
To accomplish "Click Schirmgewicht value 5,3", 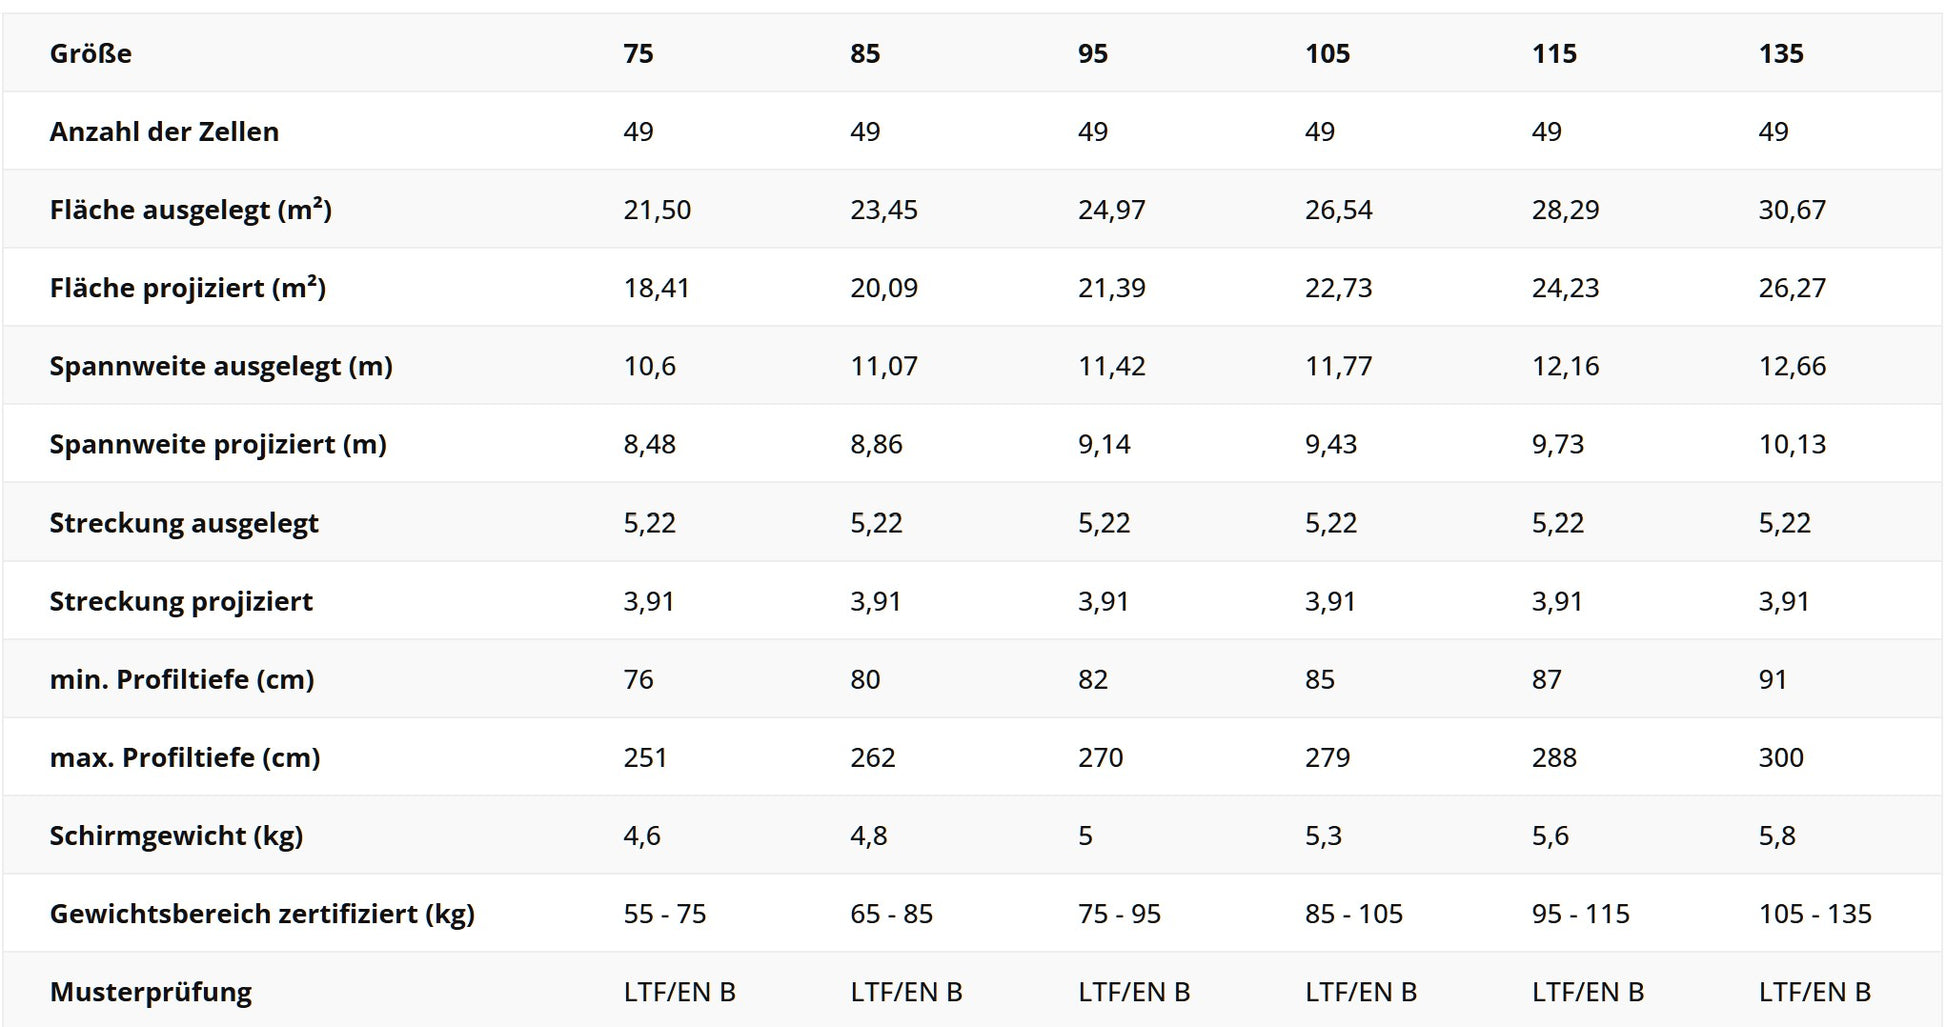I will pos(1323,835).
